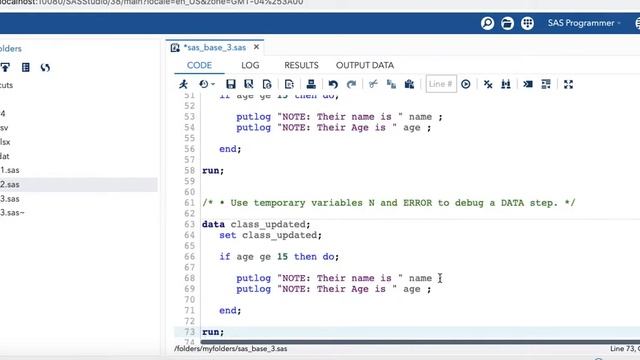The height and width of the screenshot is (360, 640).
Task: Click the comment on line 61
Action: pos(389,203)
